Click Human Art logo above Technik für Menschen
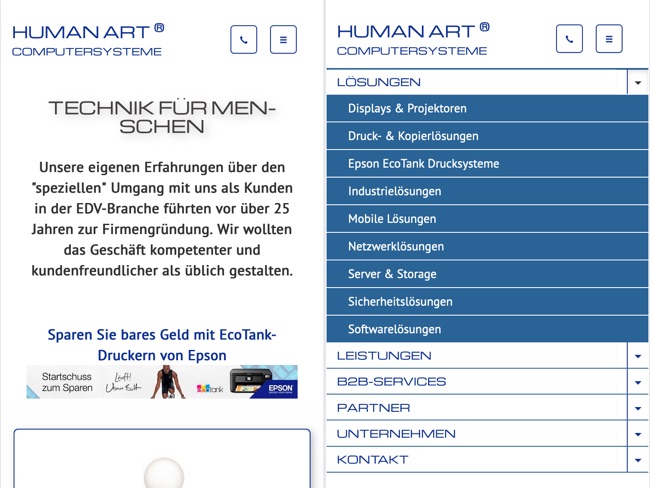 click(88, 40)
